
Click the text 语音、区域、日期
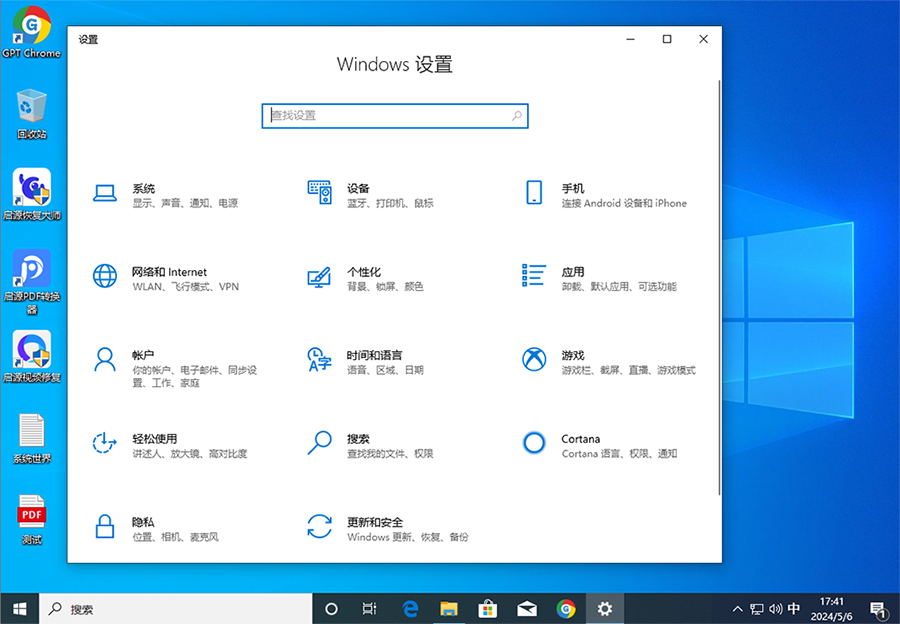pyautogui.click(x=385, y=370)
